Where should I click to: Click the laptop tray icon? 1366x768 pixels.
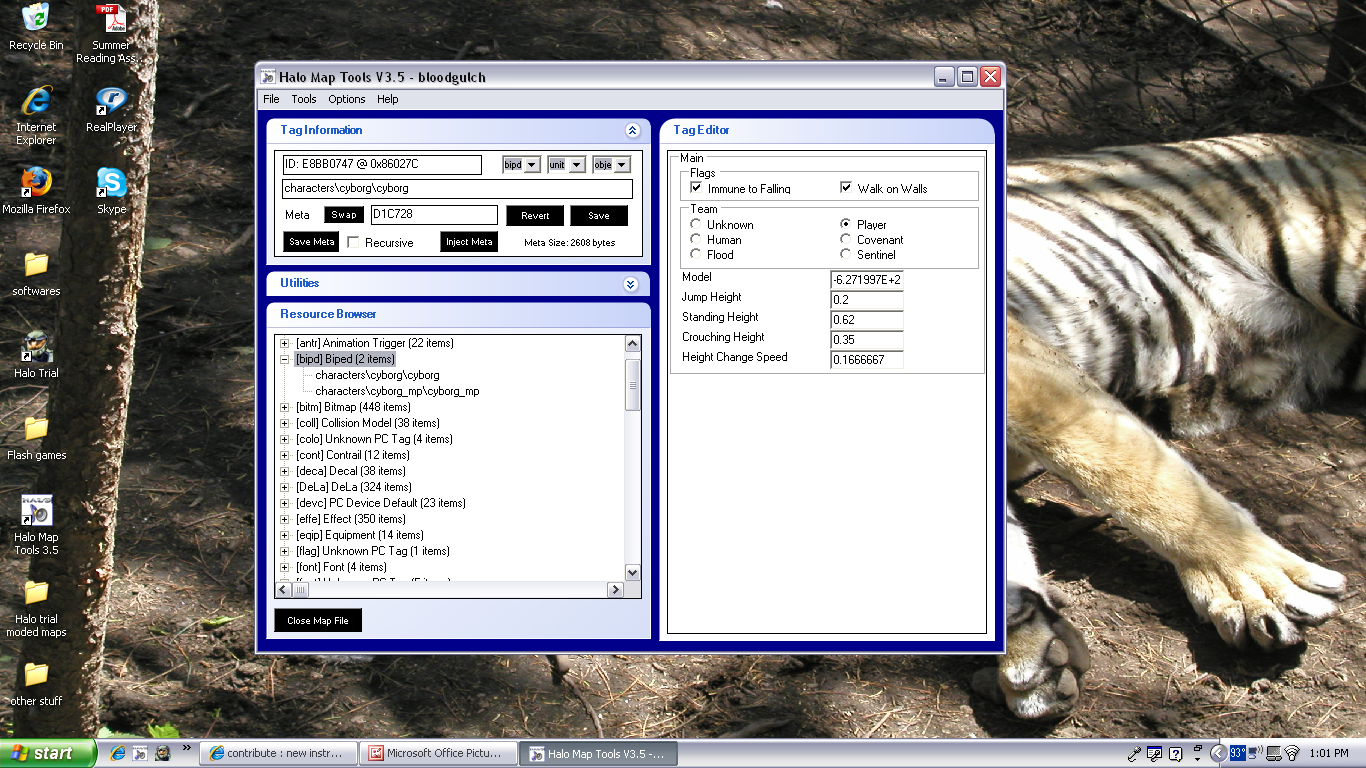click(x=1273, y=753)
